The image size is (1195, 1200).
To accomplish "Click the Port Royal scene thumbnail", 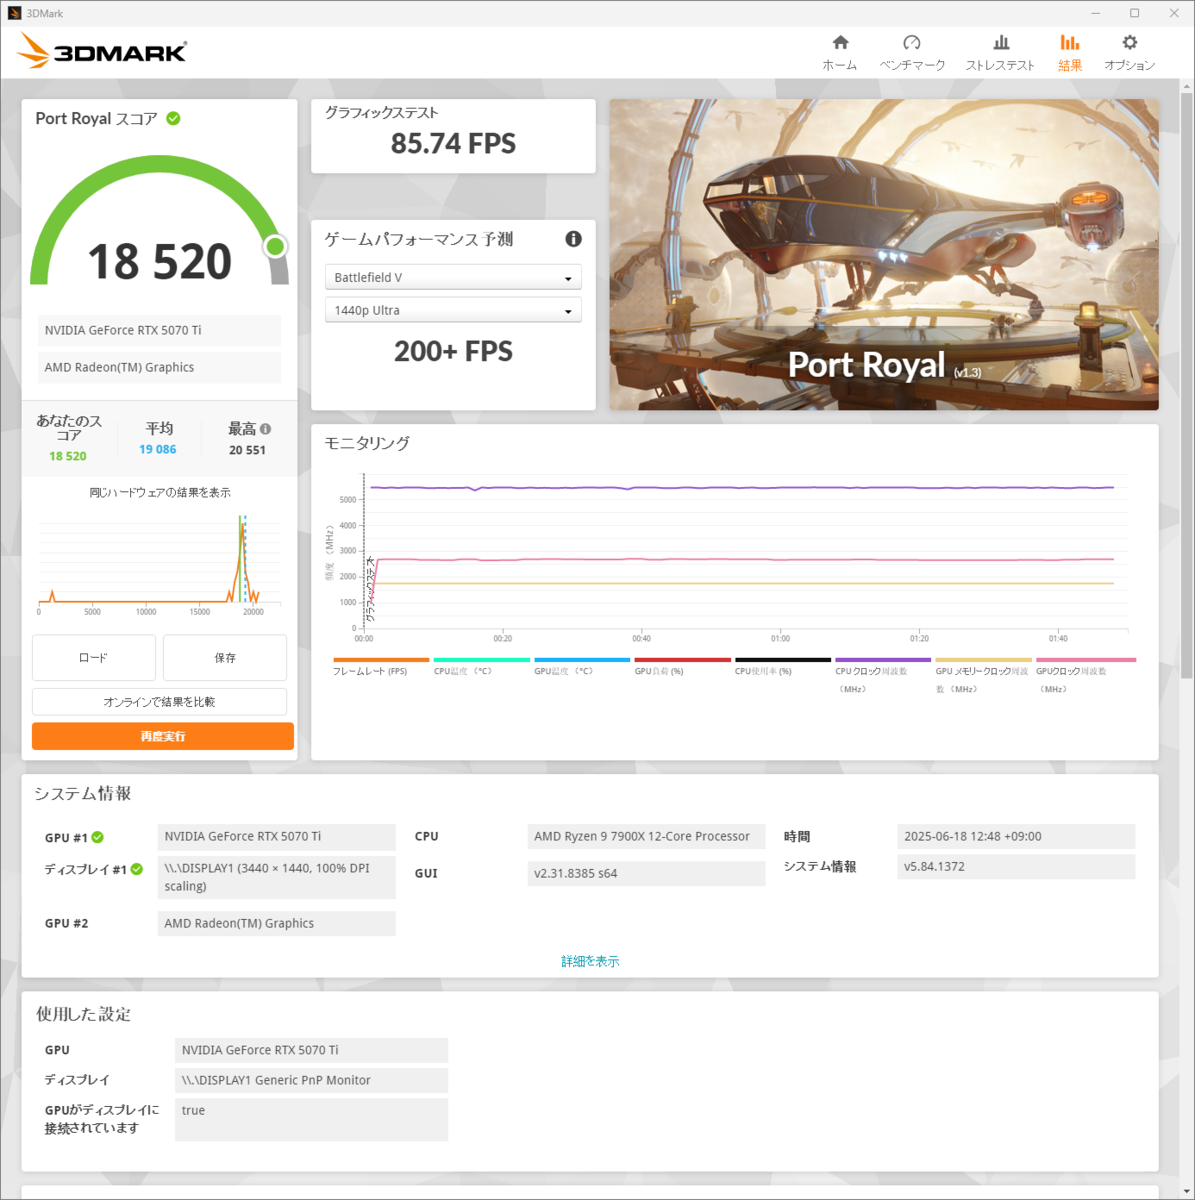I will [884, 254].
